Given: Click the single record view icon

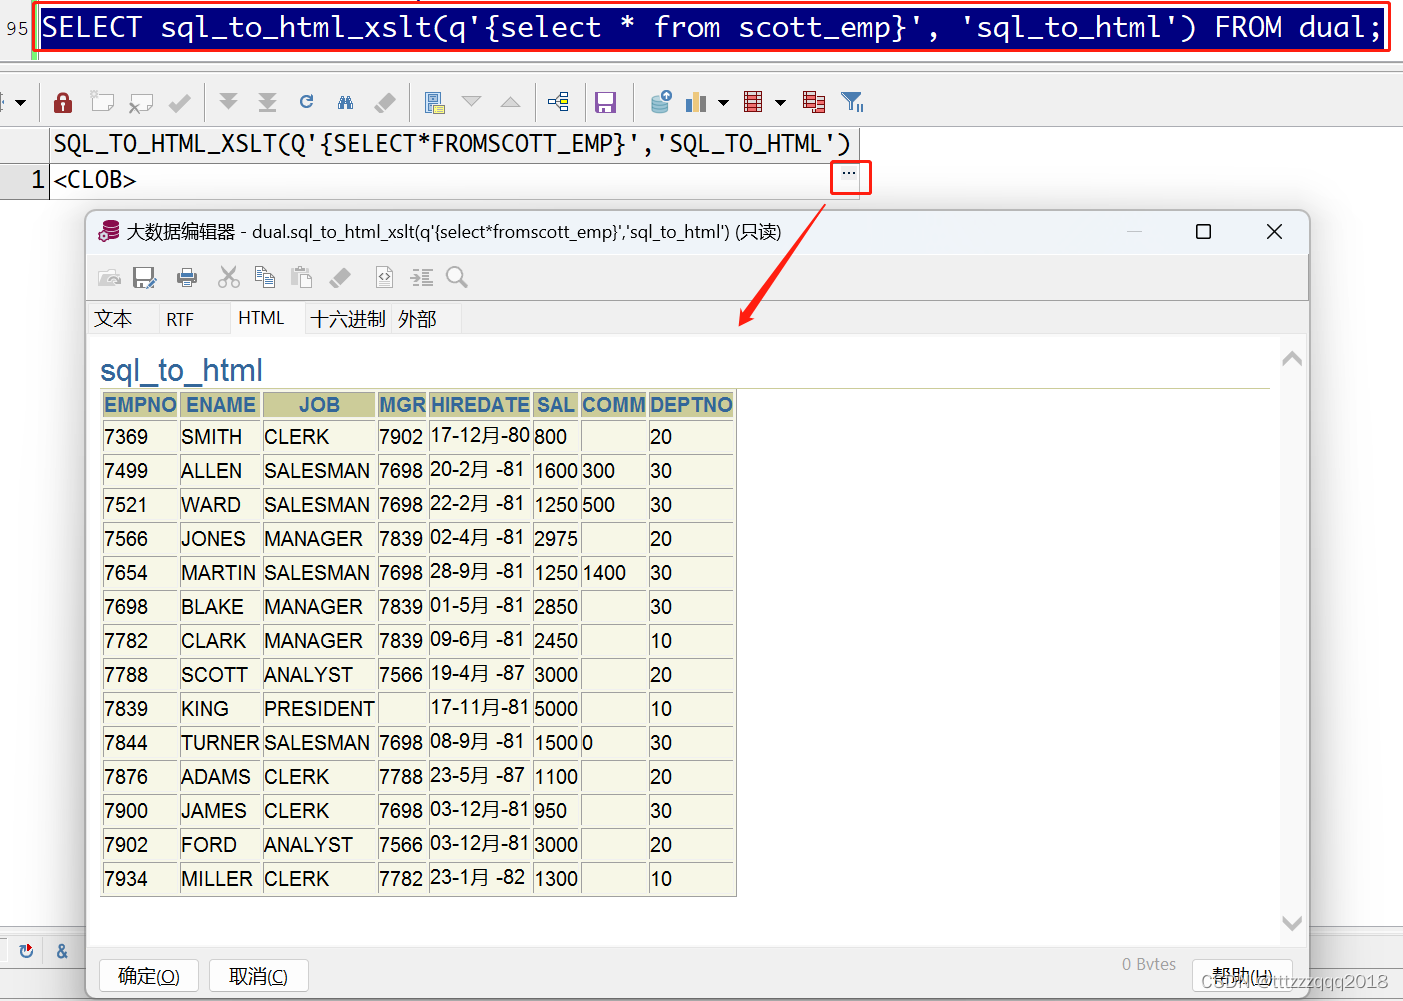Looking at the screenshot, I should coord(434,102).
